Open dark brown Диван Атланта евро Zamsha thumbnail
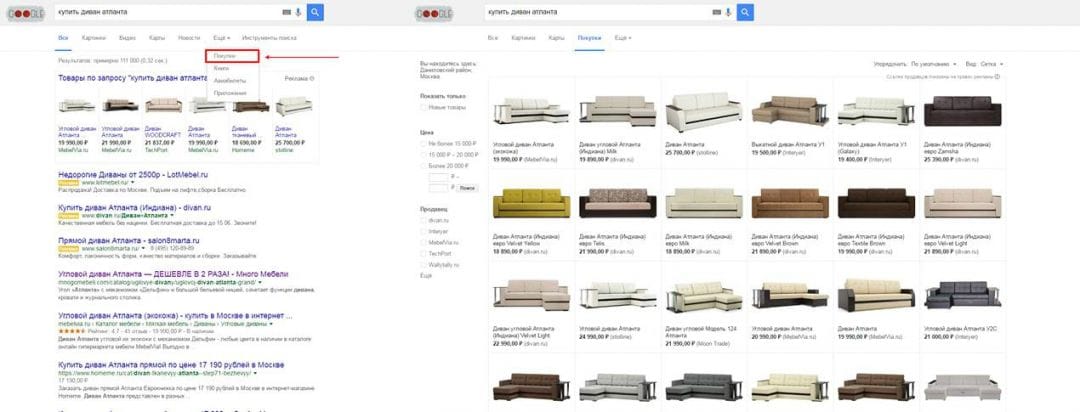 pos(962,110)
